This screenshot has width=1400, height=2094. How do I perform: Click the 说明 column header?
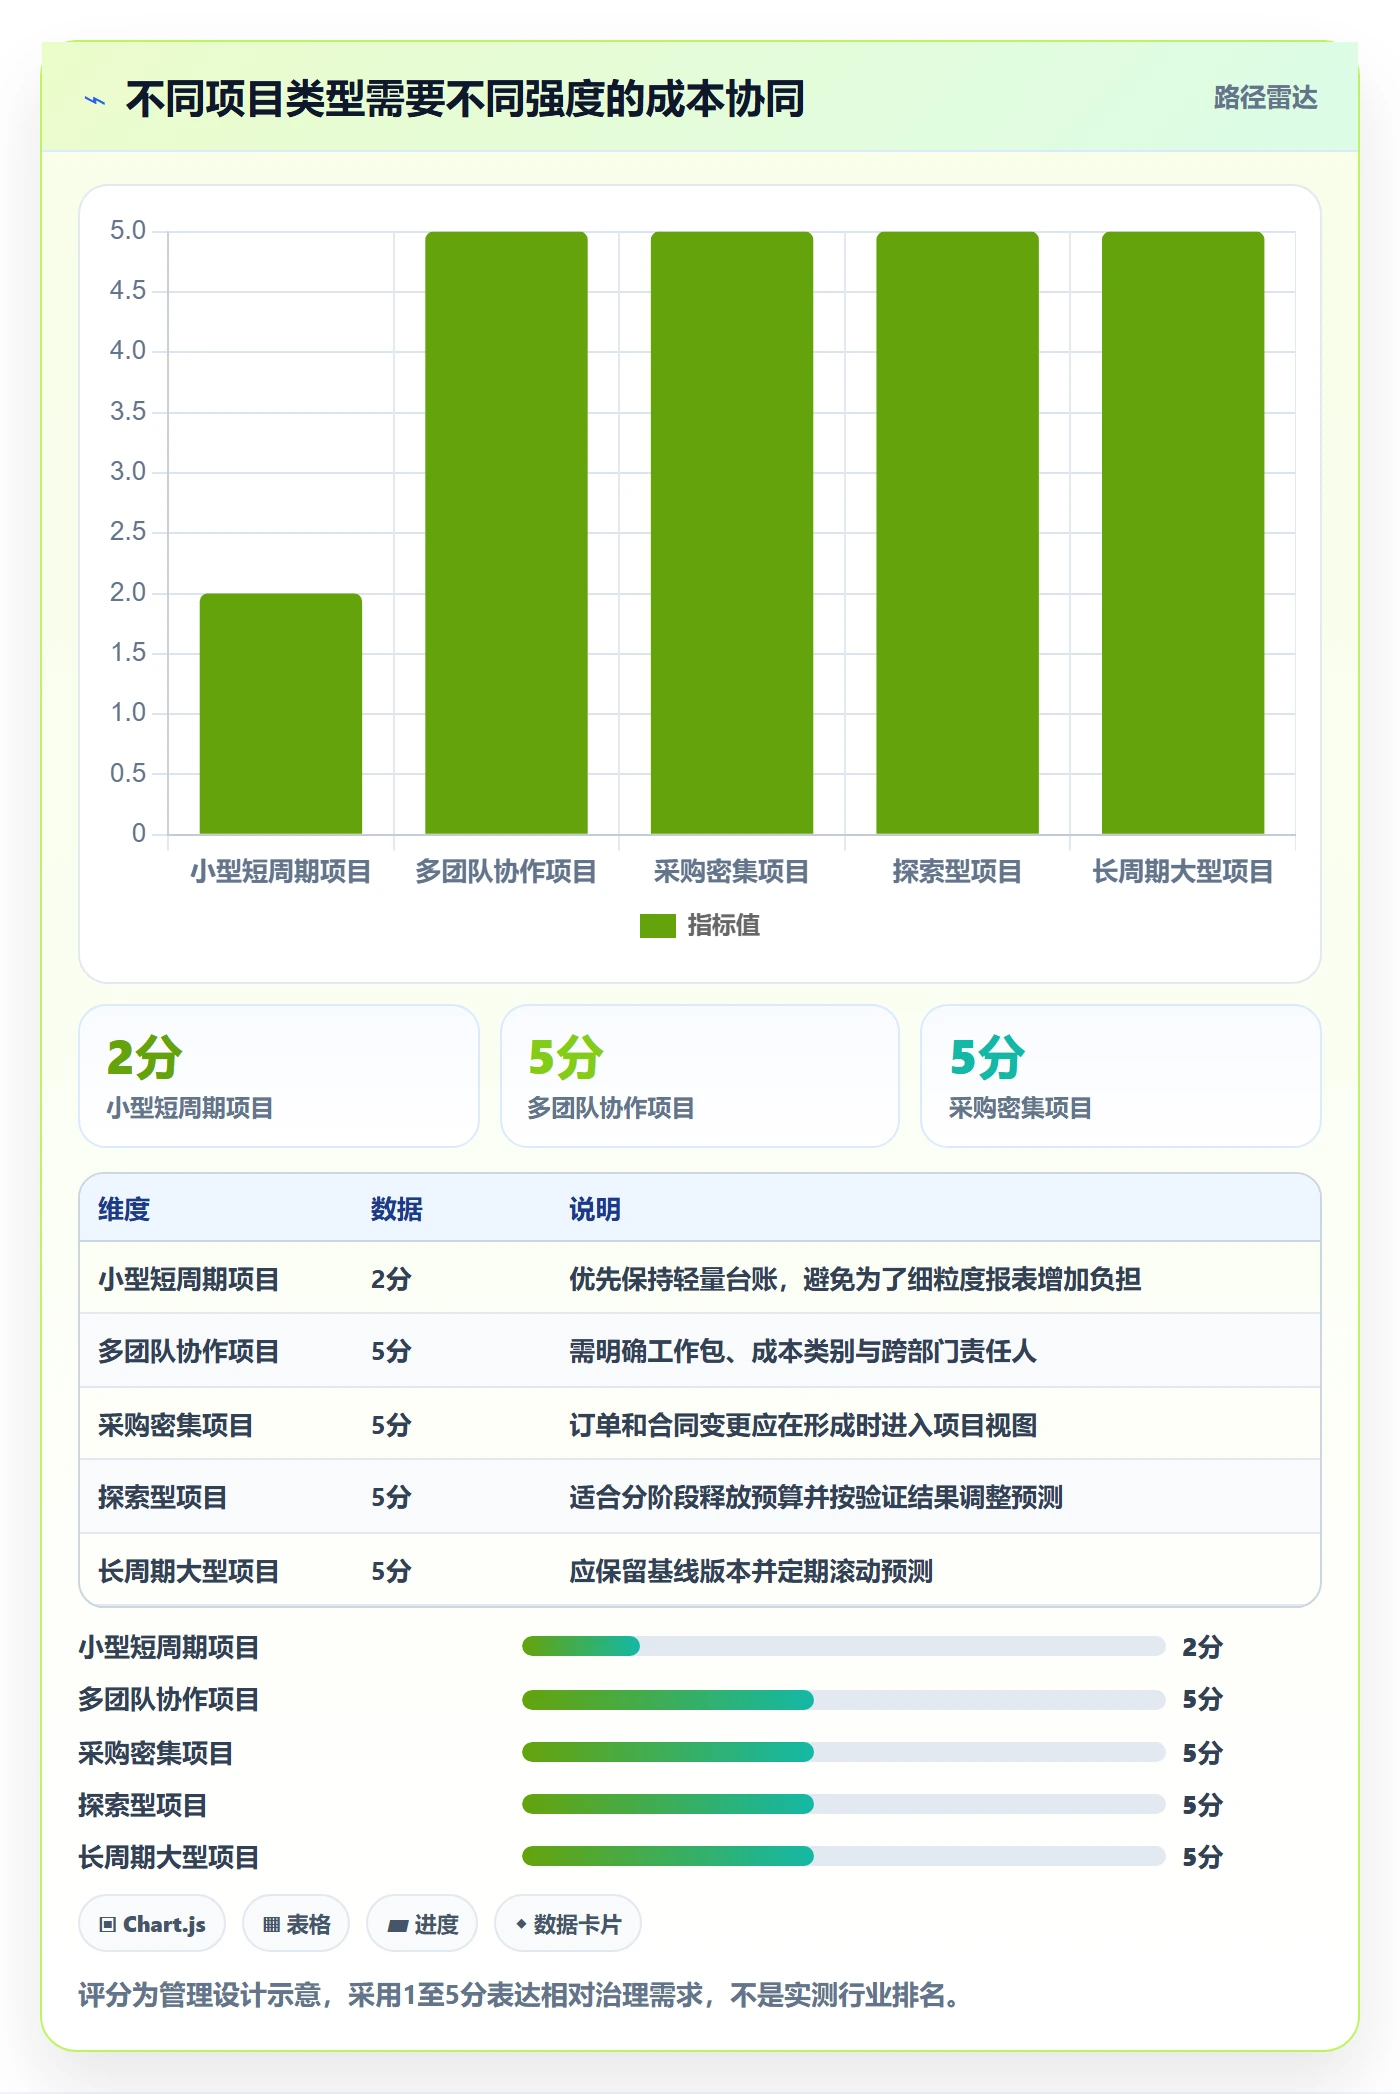595,1209
